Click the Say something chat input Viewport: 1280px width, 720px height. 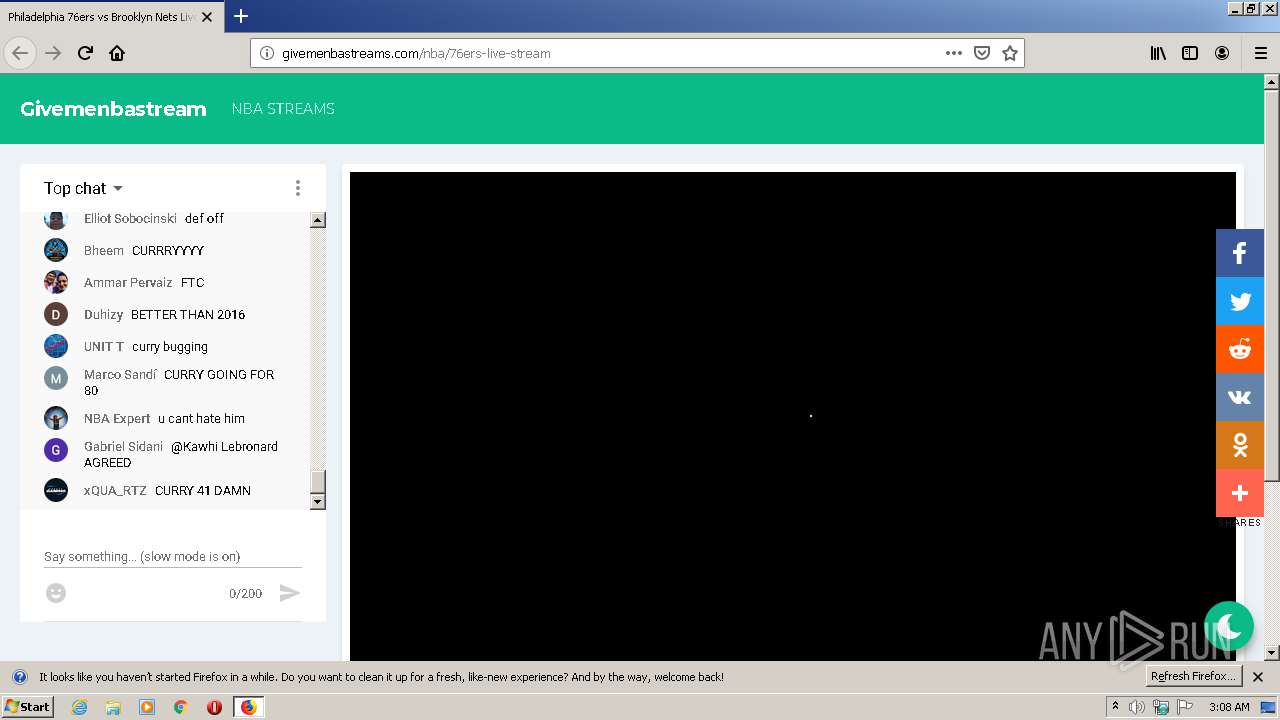click(x=173, y=556)
